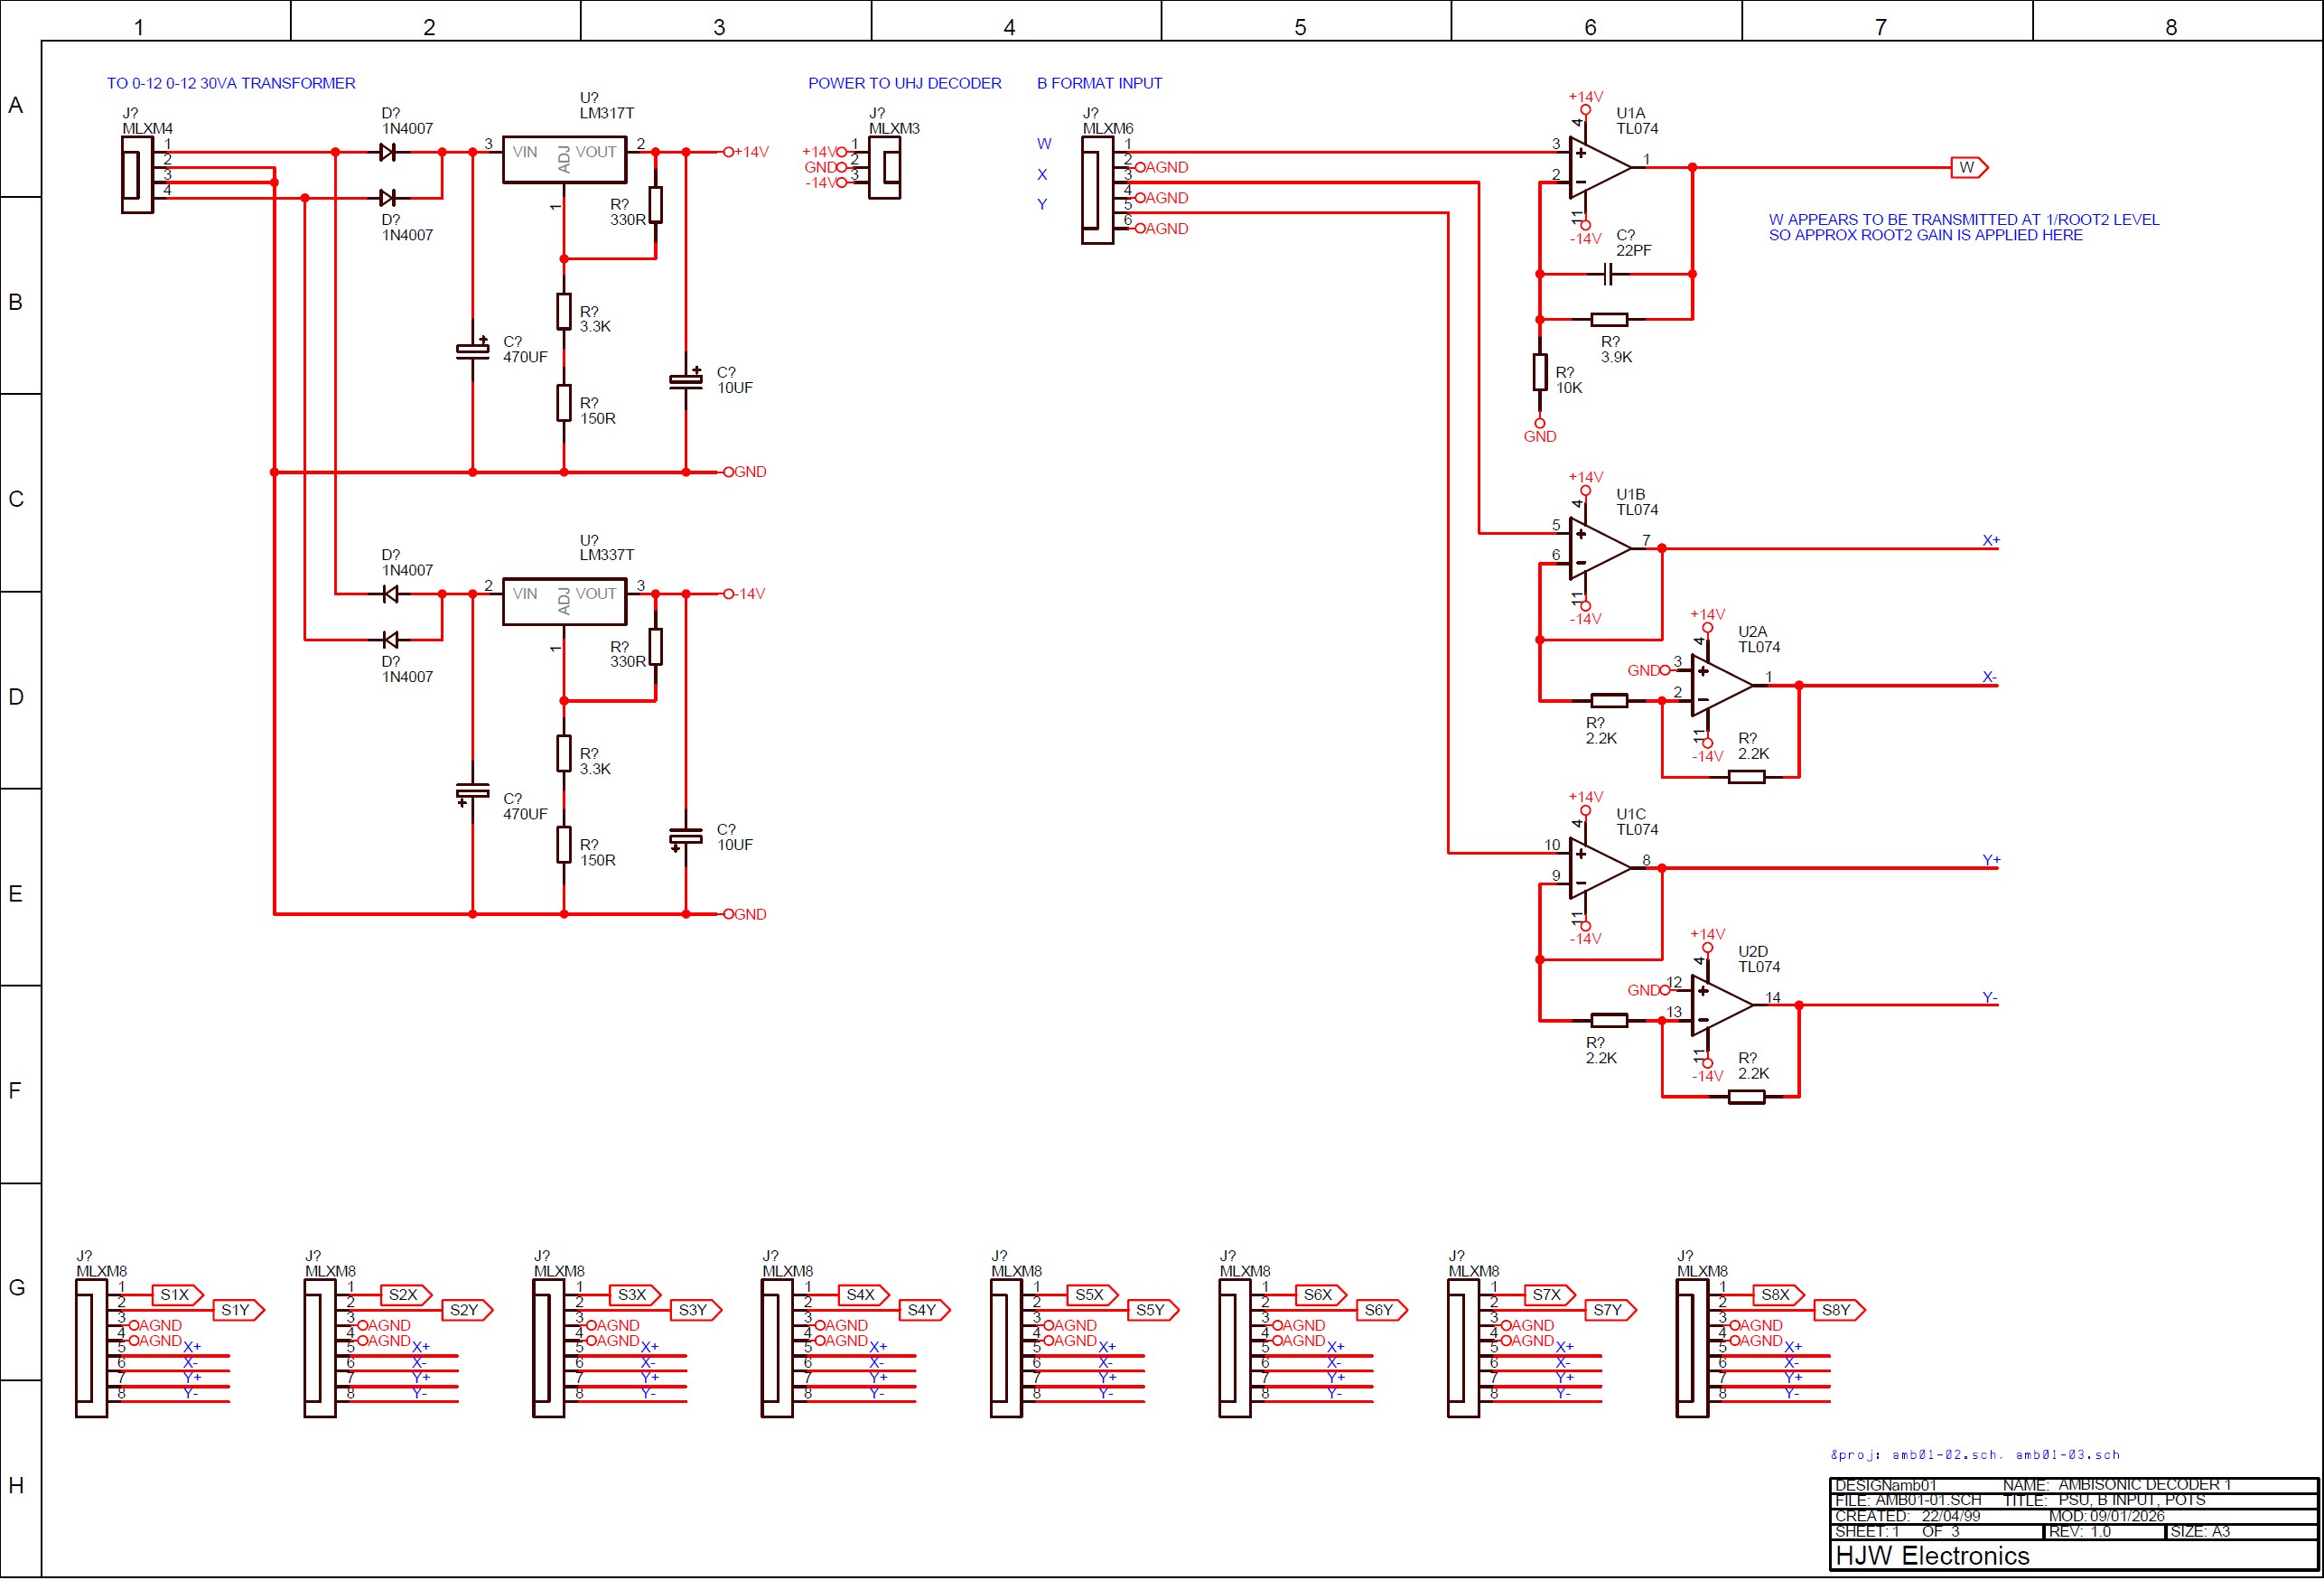This screenshot has height=1580, width=2324.
Task: Click the 10K resistor to GND
Action: click(x=1540, y=372)
